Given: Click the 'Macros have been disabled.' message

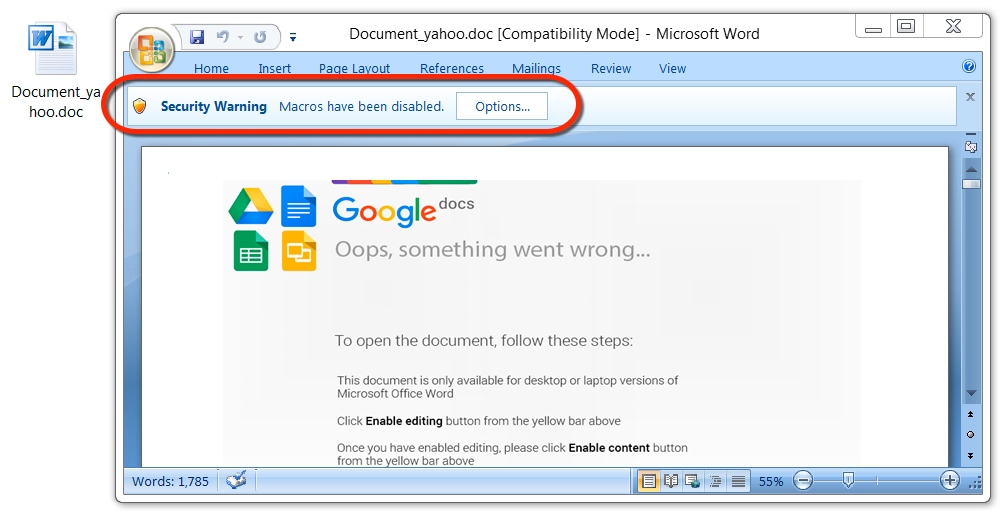Looking at the screenshot, I should coord(361,107).
